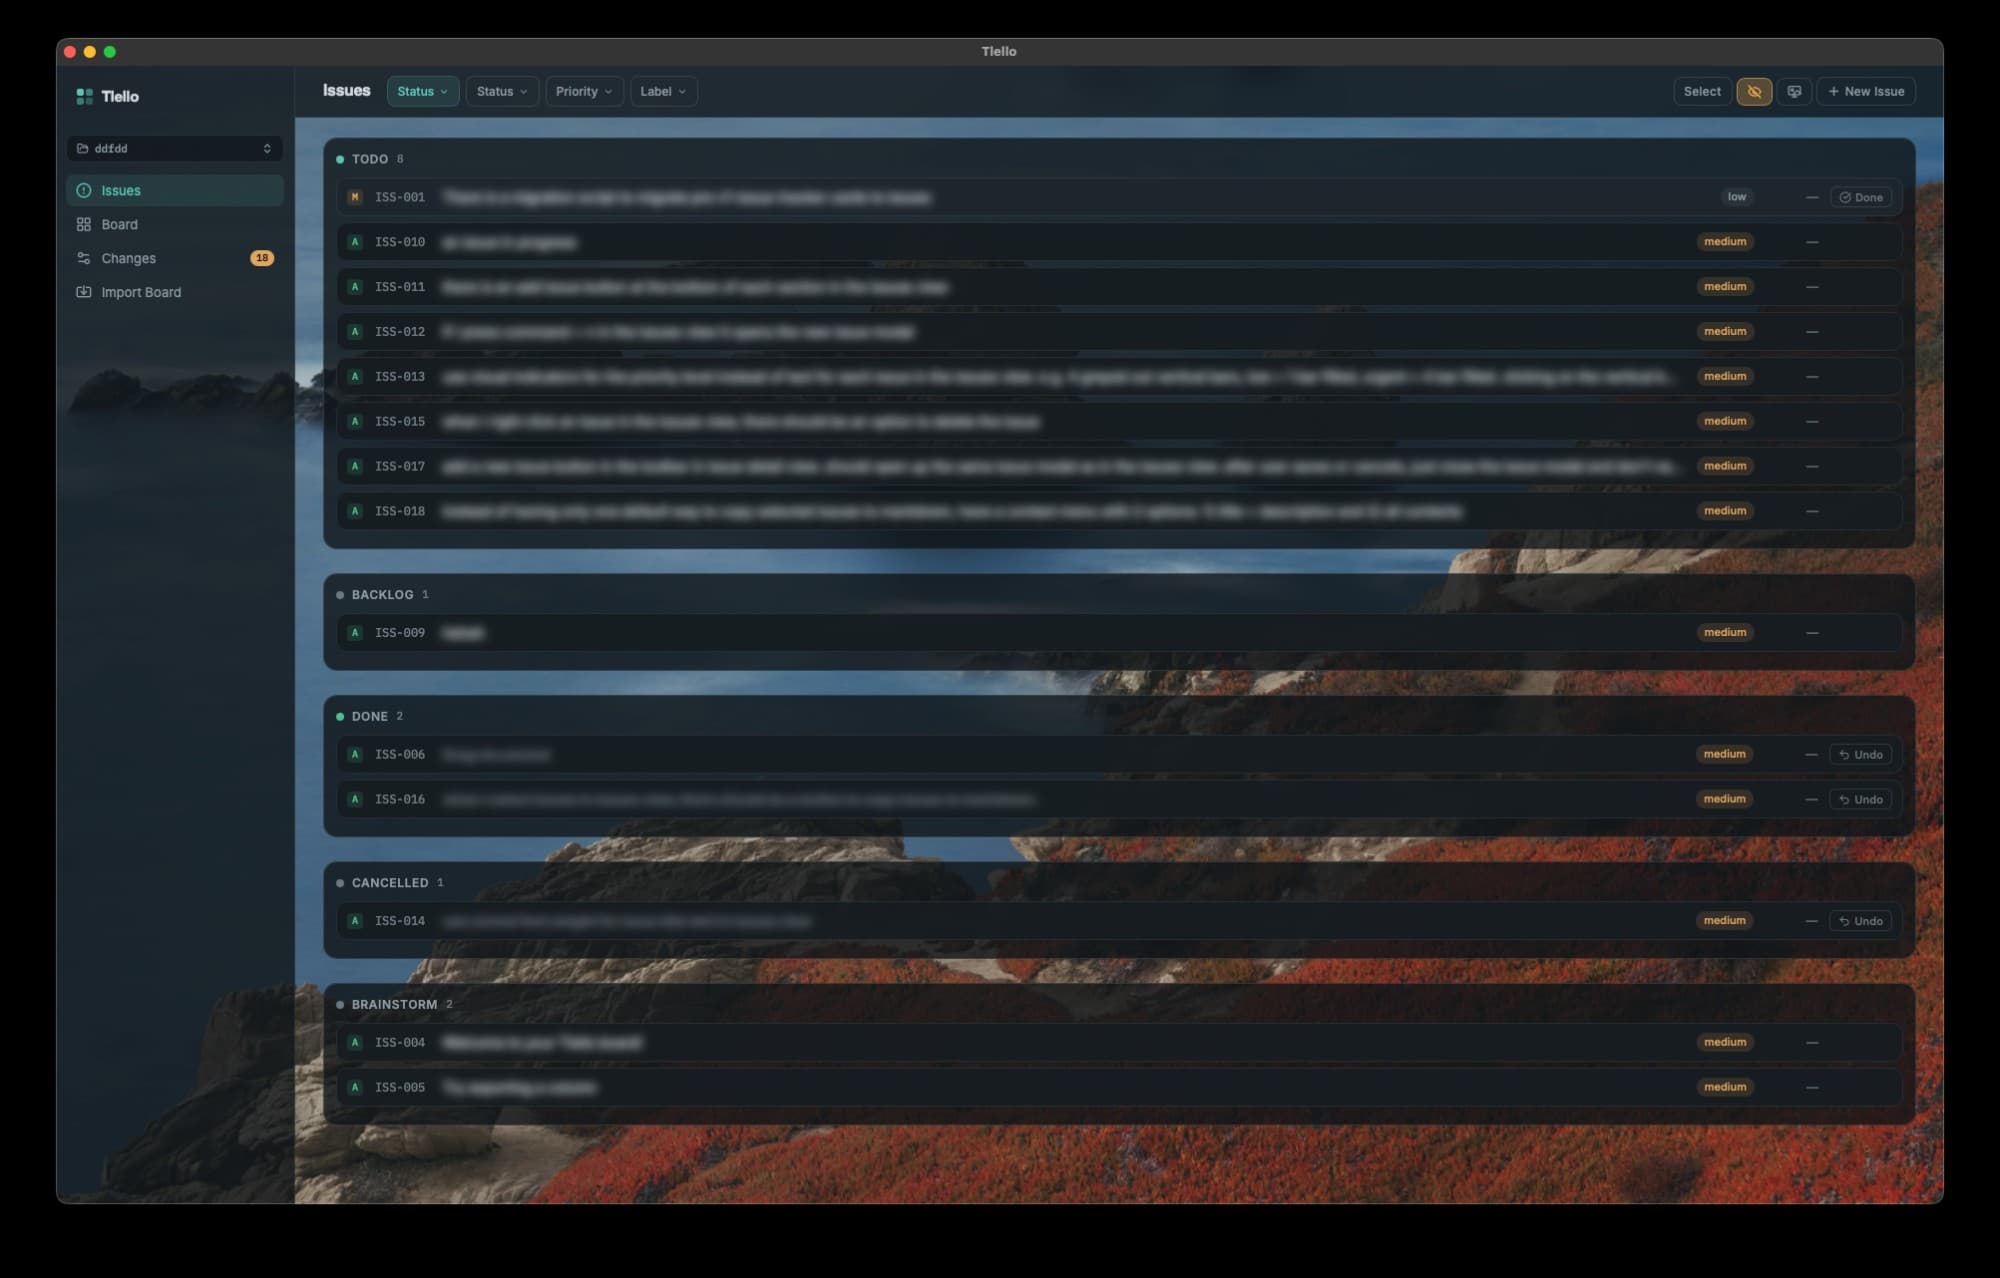The width and height of the screenshot is (2000, 1278).
Task: Select the Board grid icon in sidebar
Action: pyautogui.click(x=85, y=224)
